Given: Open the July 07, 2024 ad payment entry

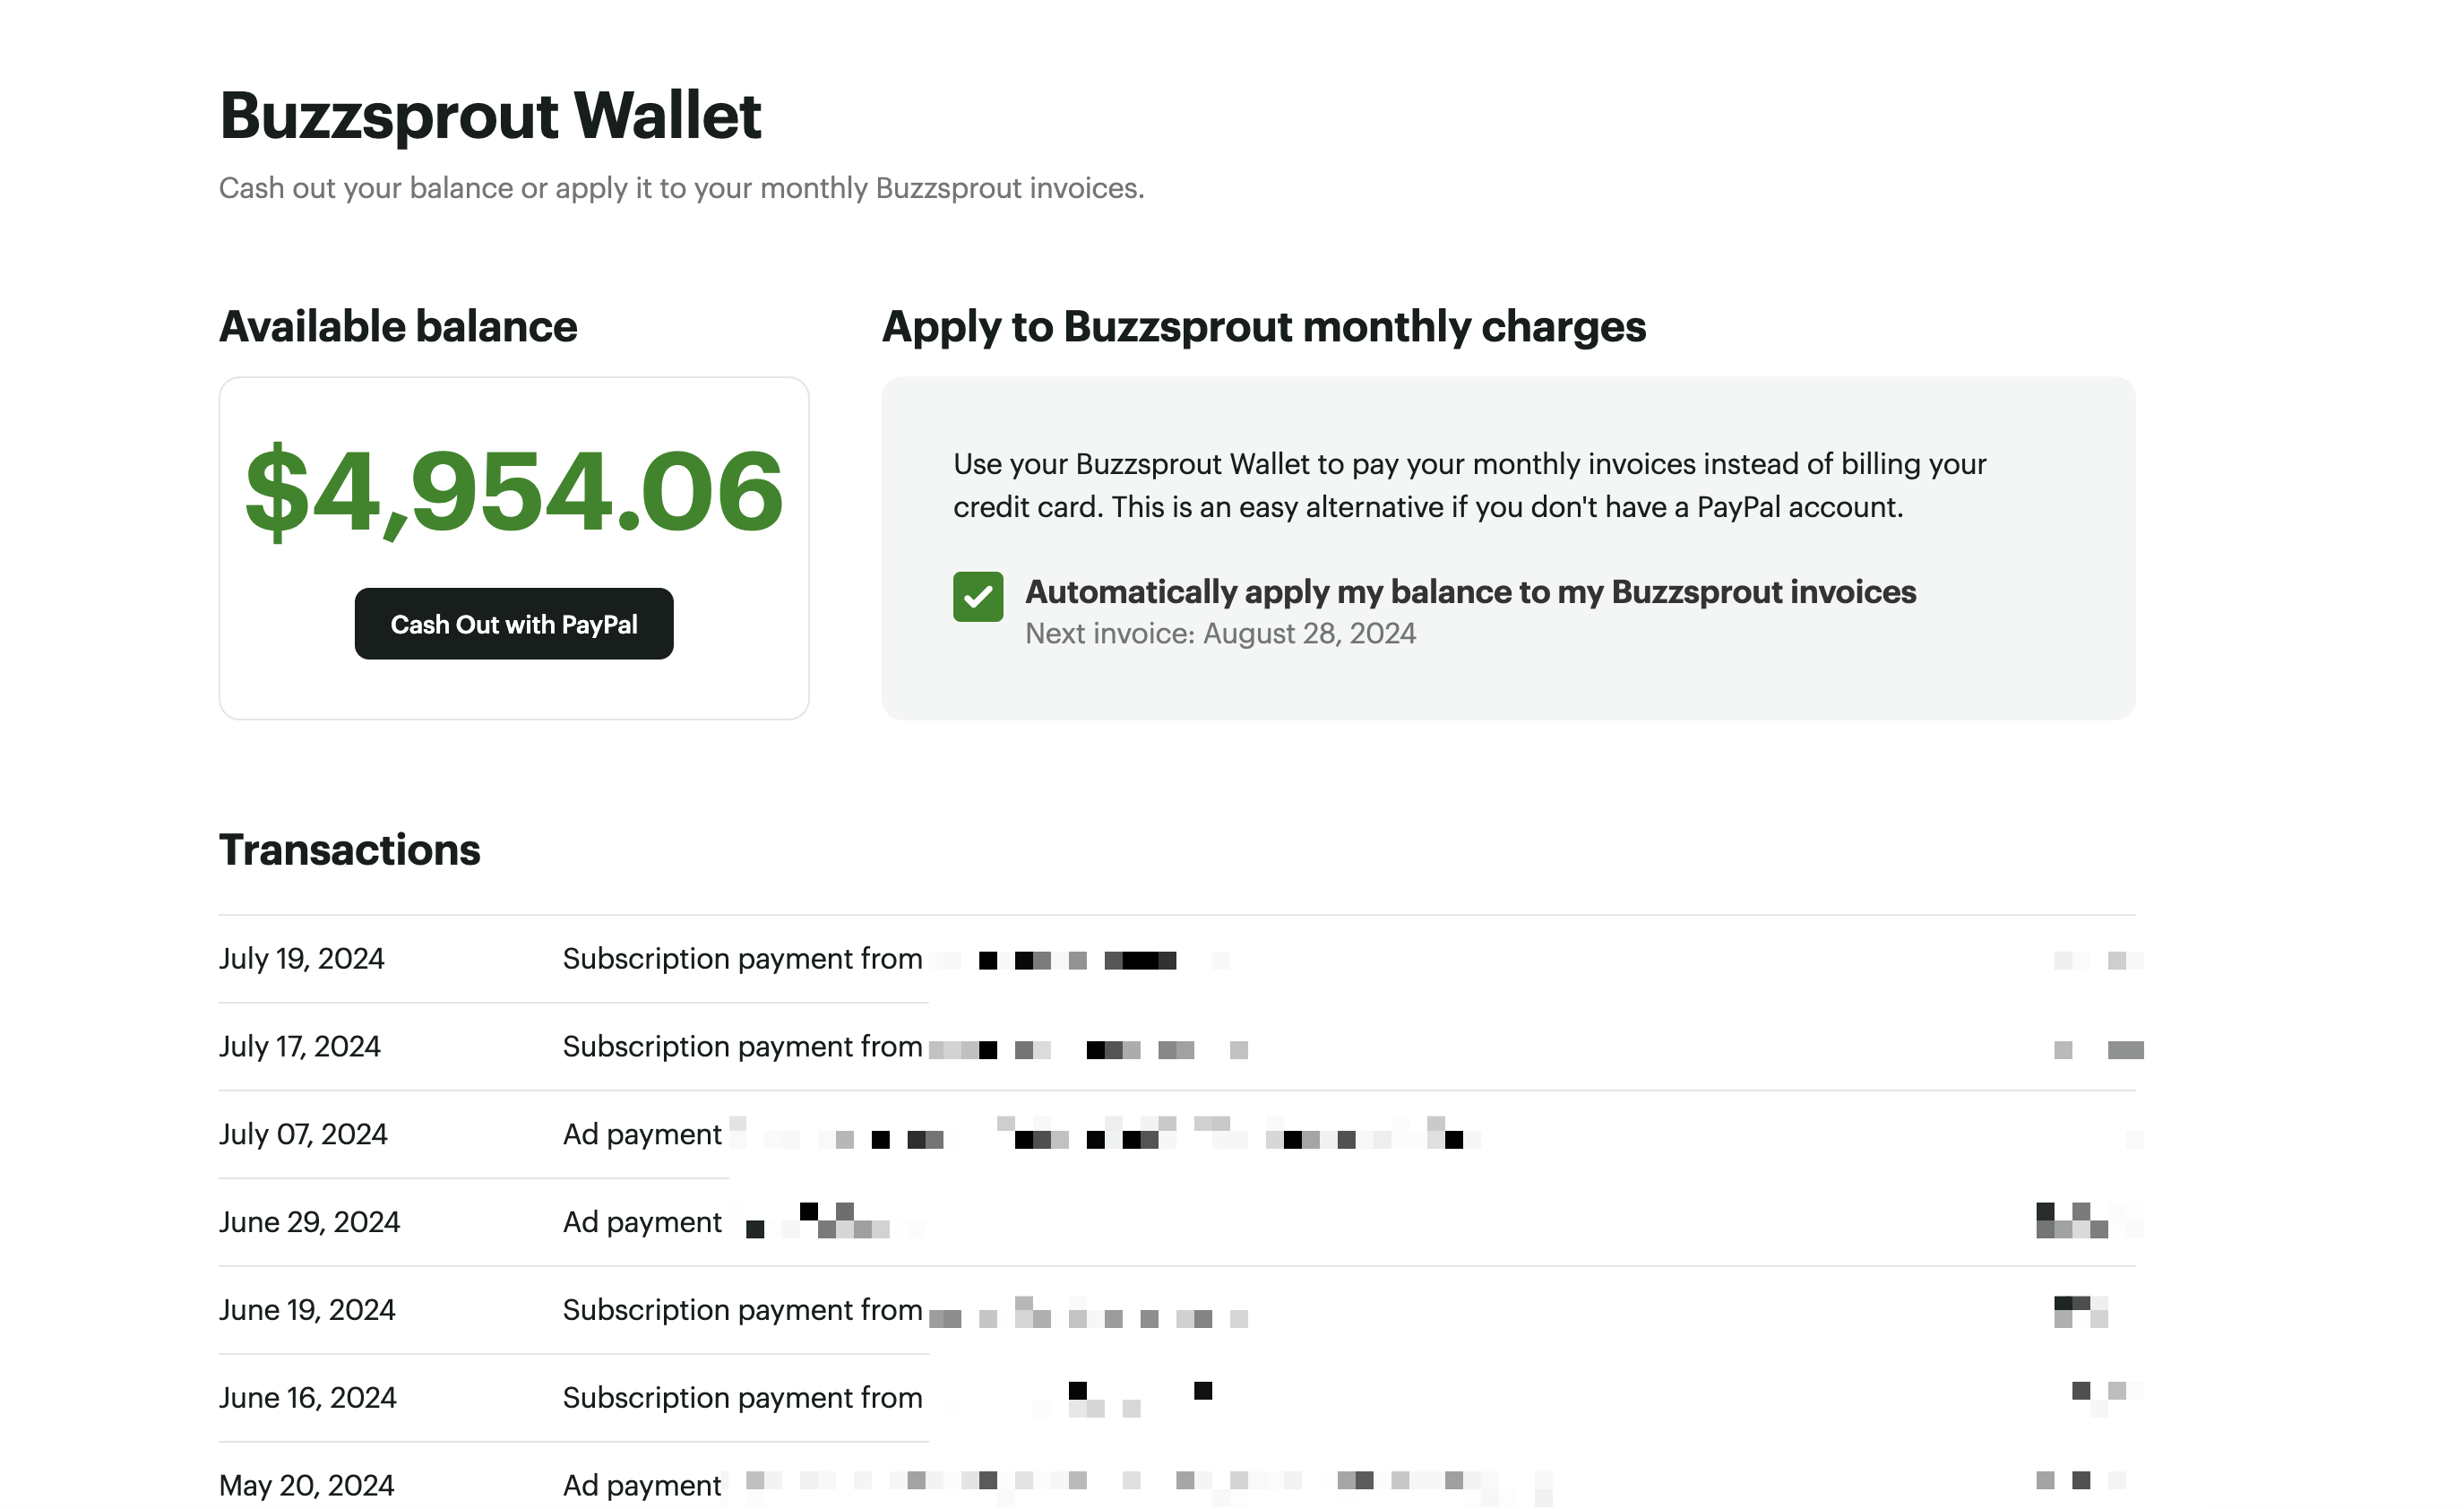Looking at the screenshot, I should tap(642, 1135).
